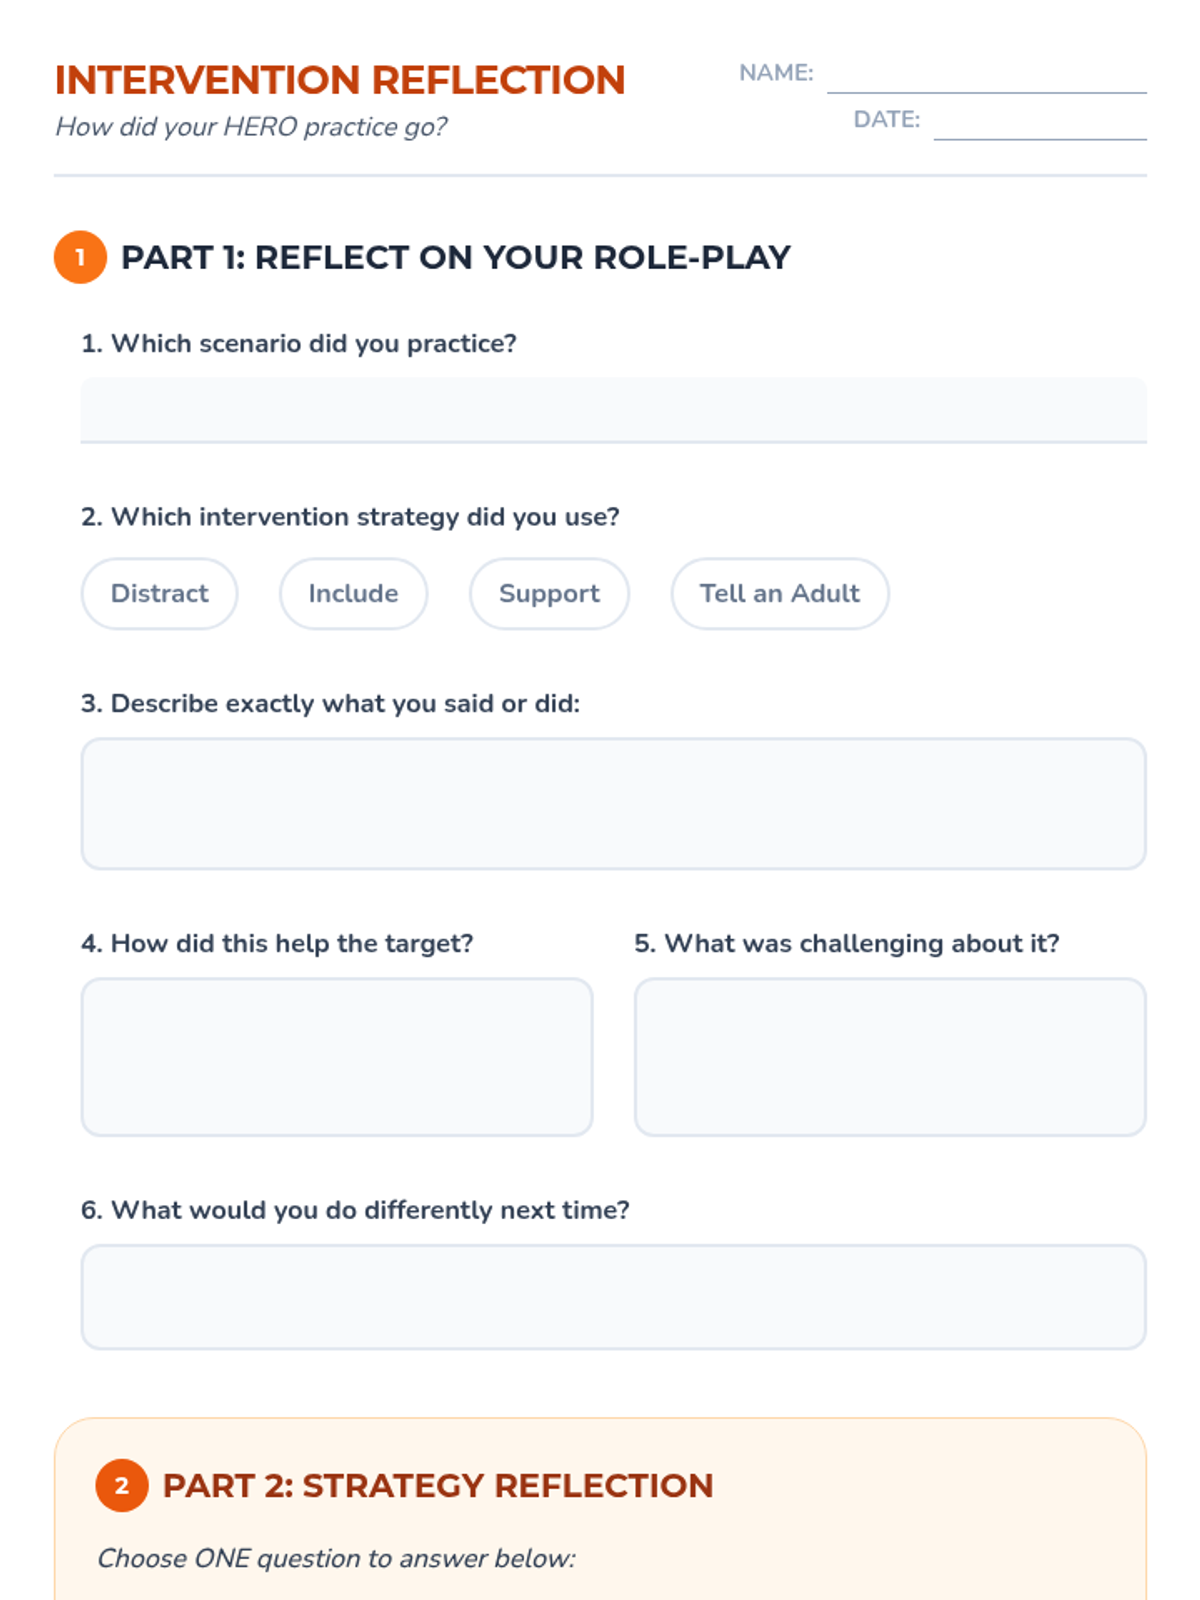Toggle the Tell an Adult option
This screenshot has height=1600, width=1200.
click(x=779, y=593)
